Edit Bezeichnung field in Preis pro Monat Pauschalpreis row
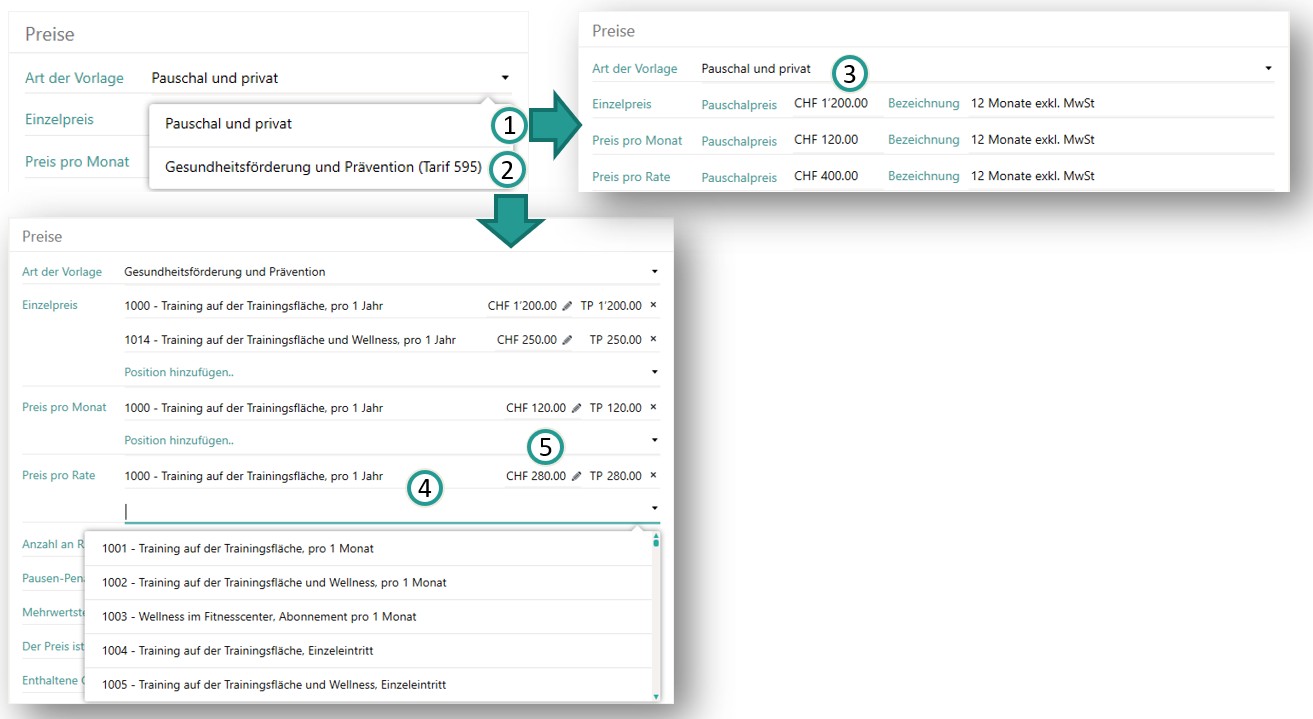This screenshot has width=1313, height=719. tap(1120, 140)
